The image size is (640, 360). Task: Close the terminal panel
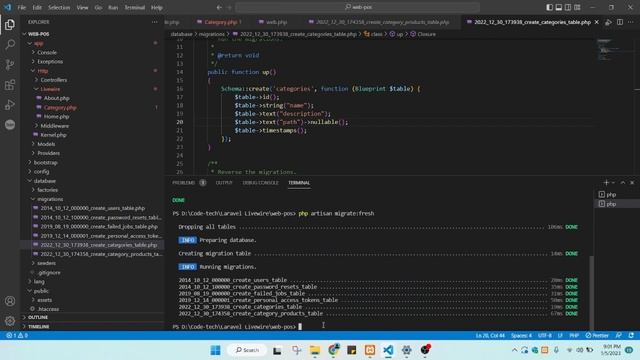pyautogui.click(x=632, y=183)
